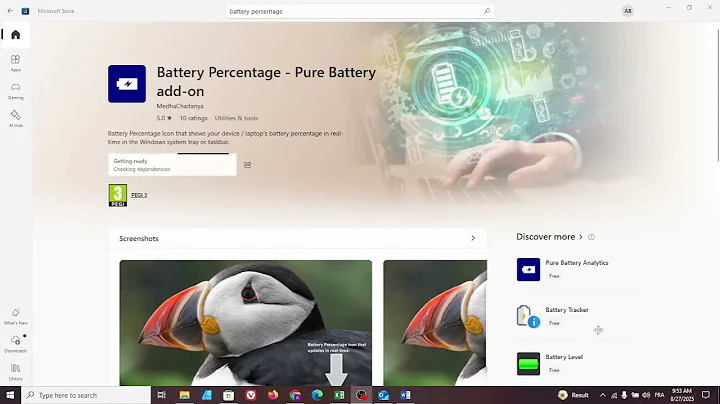Open the Library section

pos(16,372)
